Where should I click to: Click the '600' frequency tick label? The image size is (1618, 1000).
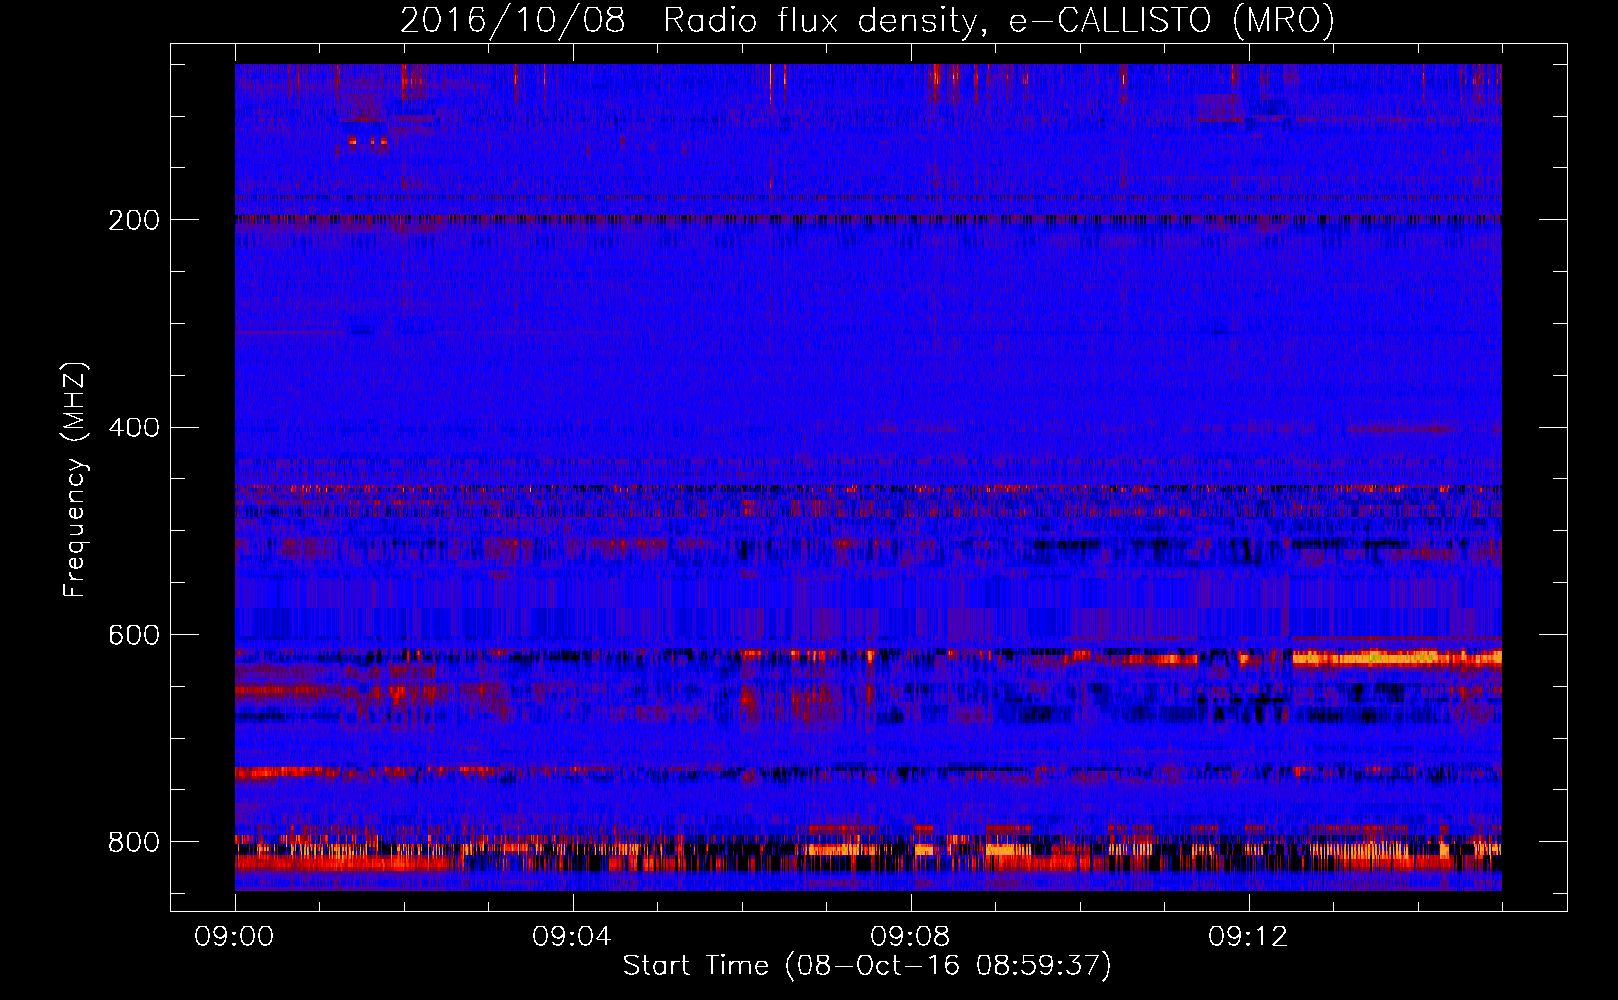pyautogui.click(x=134, y=636)
